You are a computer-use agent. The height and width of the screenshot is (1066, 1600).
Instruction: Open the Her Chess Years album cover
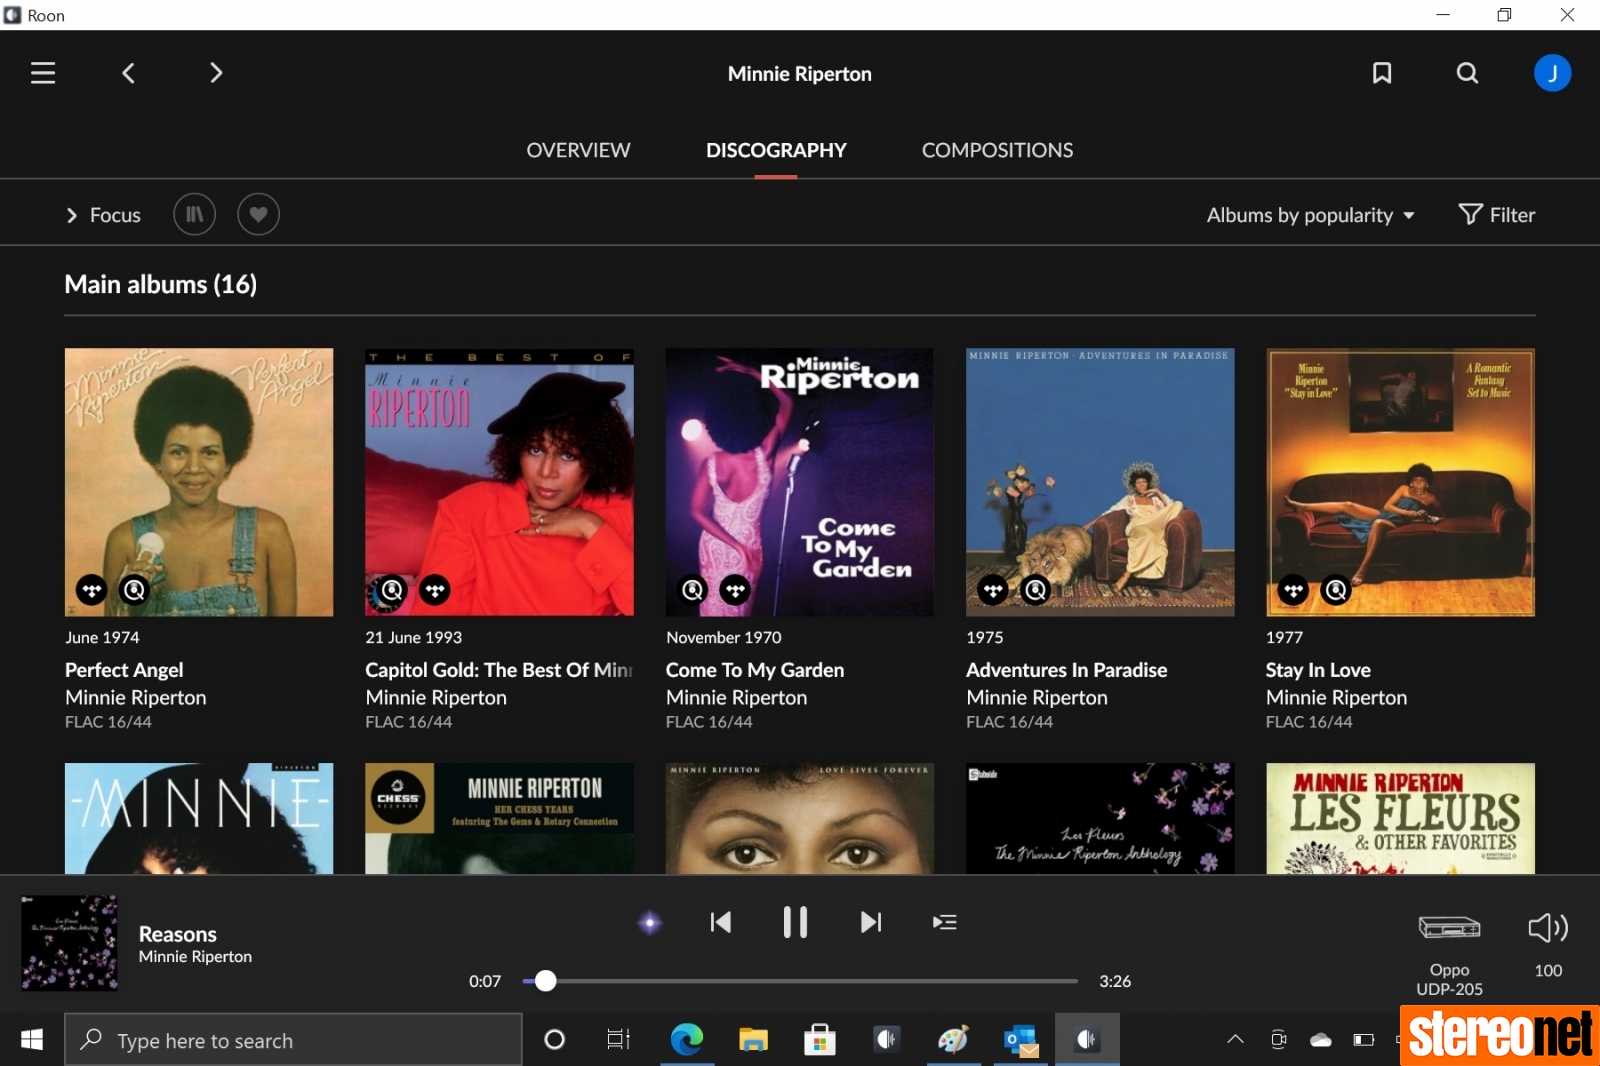499,818
